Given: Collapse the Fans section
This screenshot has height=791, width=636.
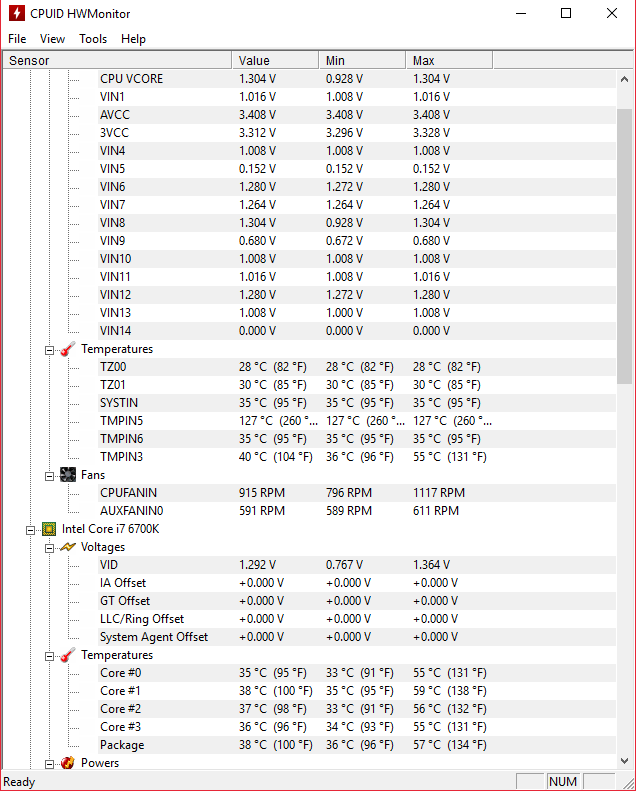Looking at the screenshot, I should pyautogui.click(x=49, y=476).
